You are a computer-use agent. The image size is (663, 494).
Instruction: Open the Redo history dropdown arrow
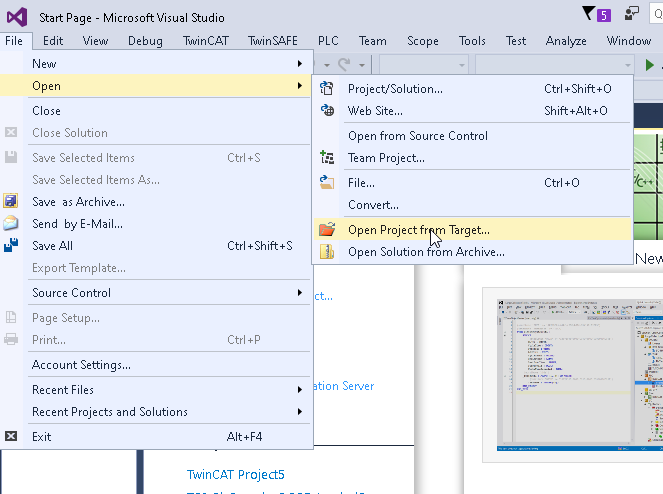point(362,65)
